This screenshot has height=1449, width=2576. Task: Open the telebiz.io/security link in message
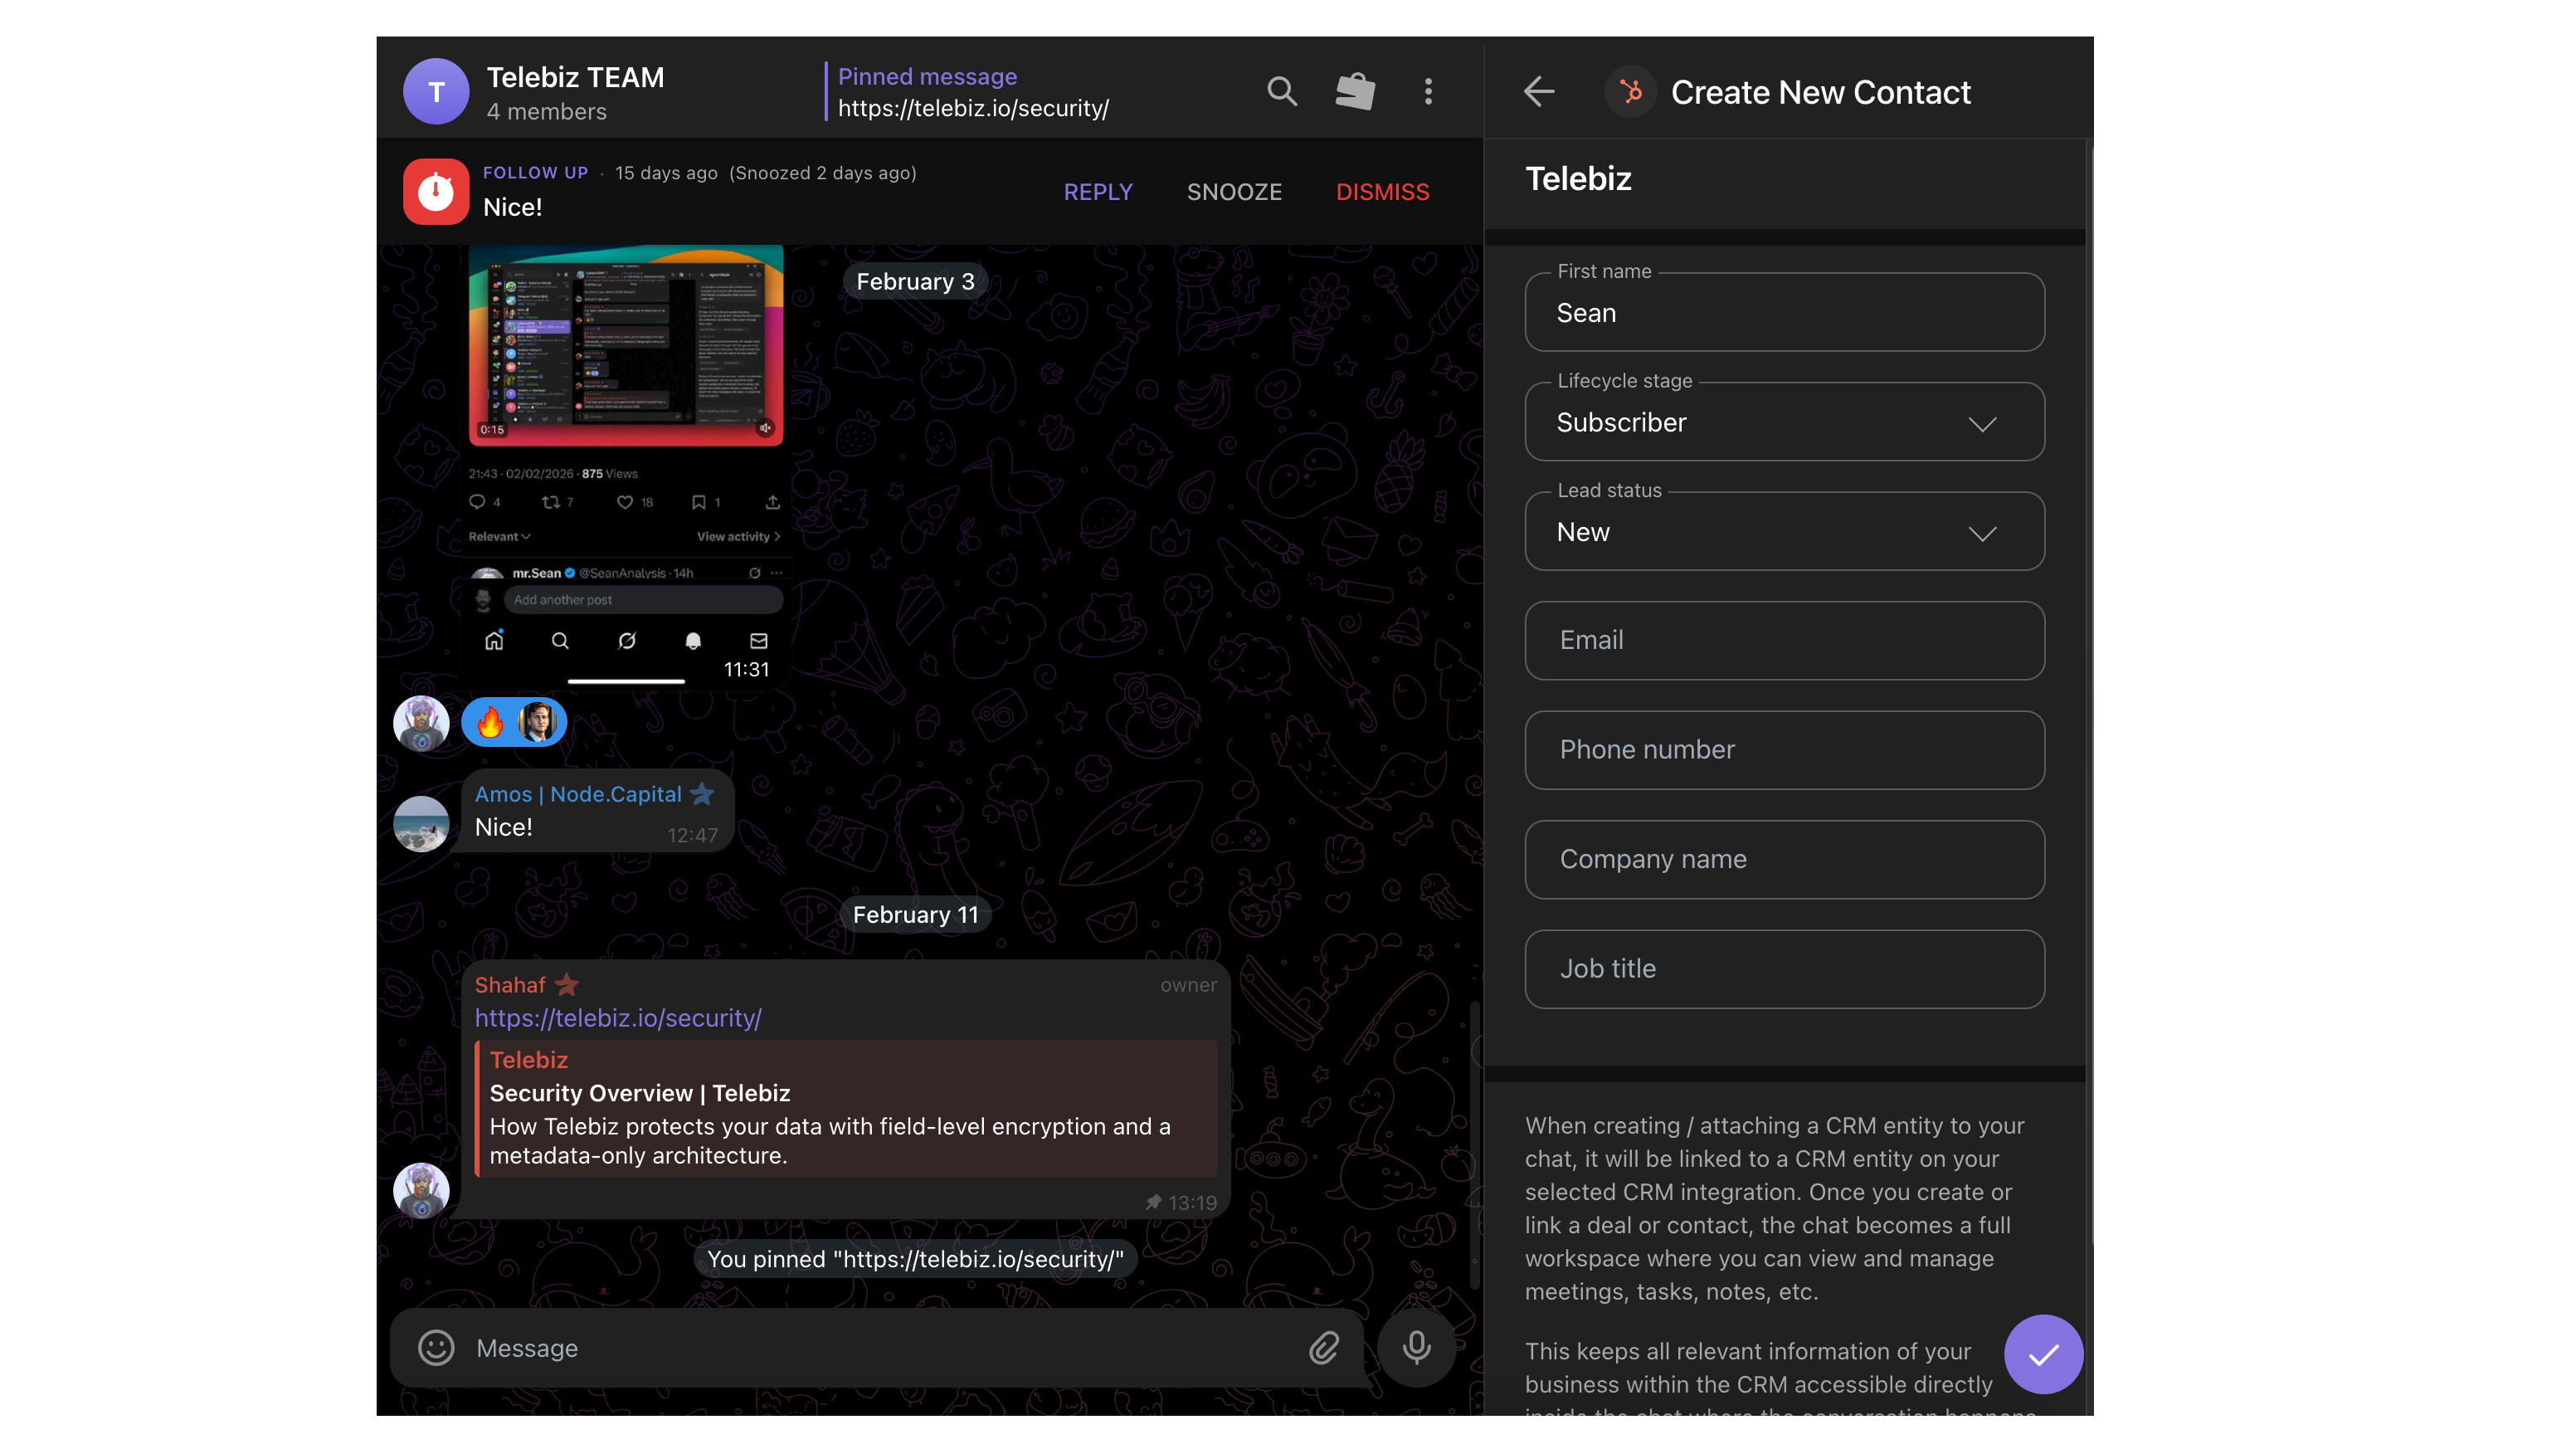[618, 1018]
